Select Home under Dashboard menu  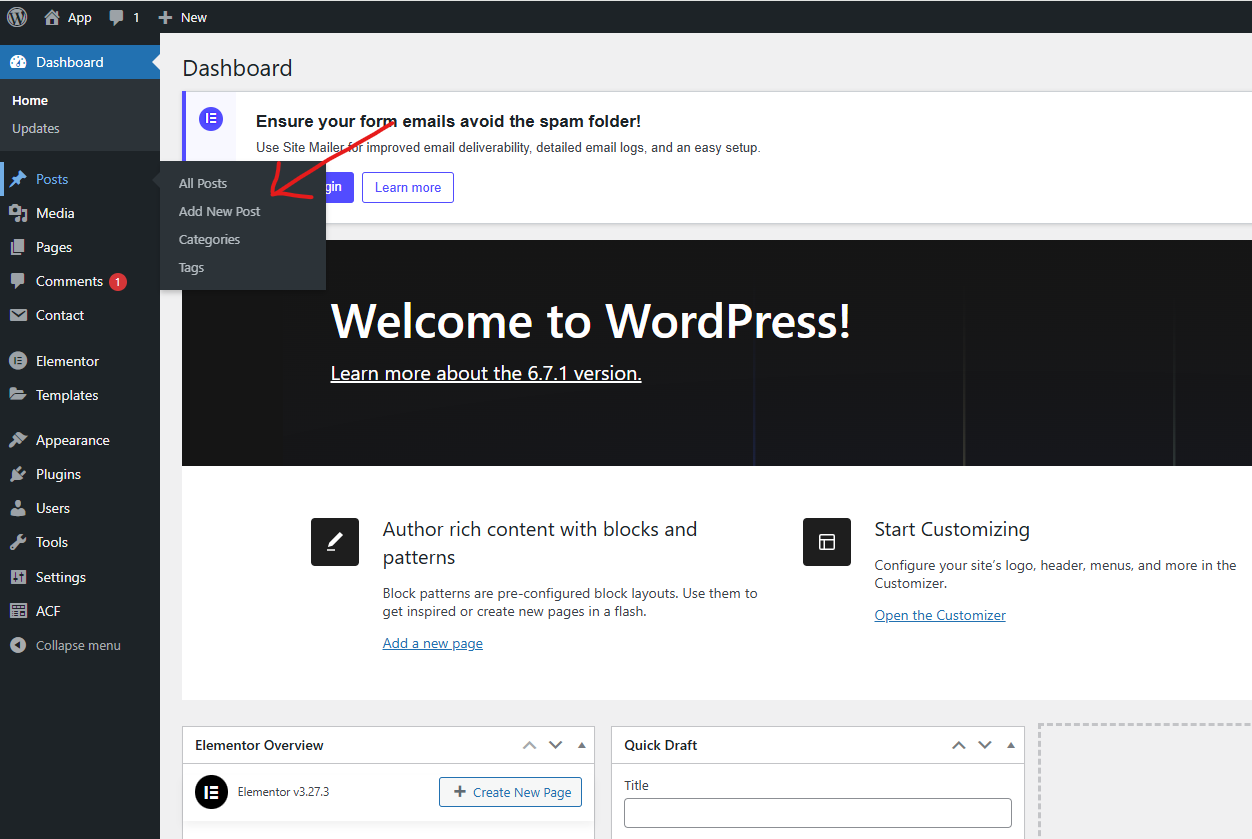(x=30, y=100)
